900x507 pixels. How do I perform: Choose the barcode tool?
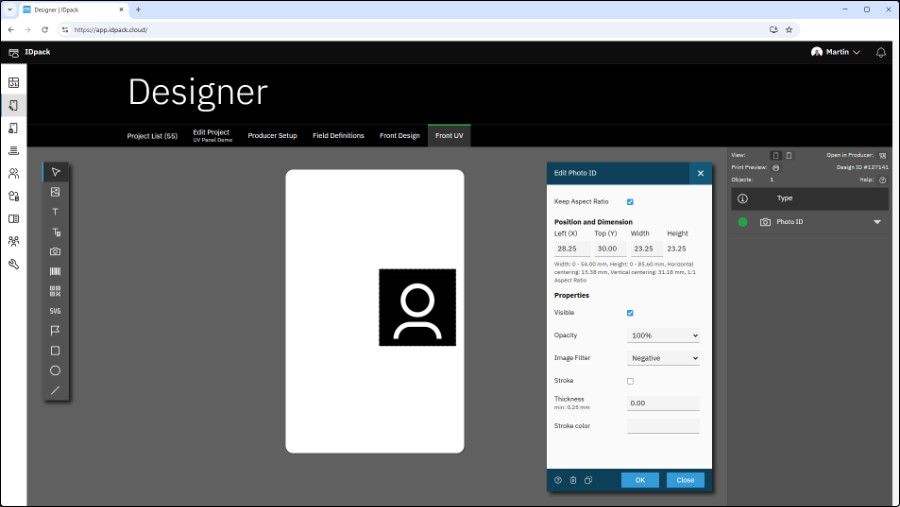(55, 271)
